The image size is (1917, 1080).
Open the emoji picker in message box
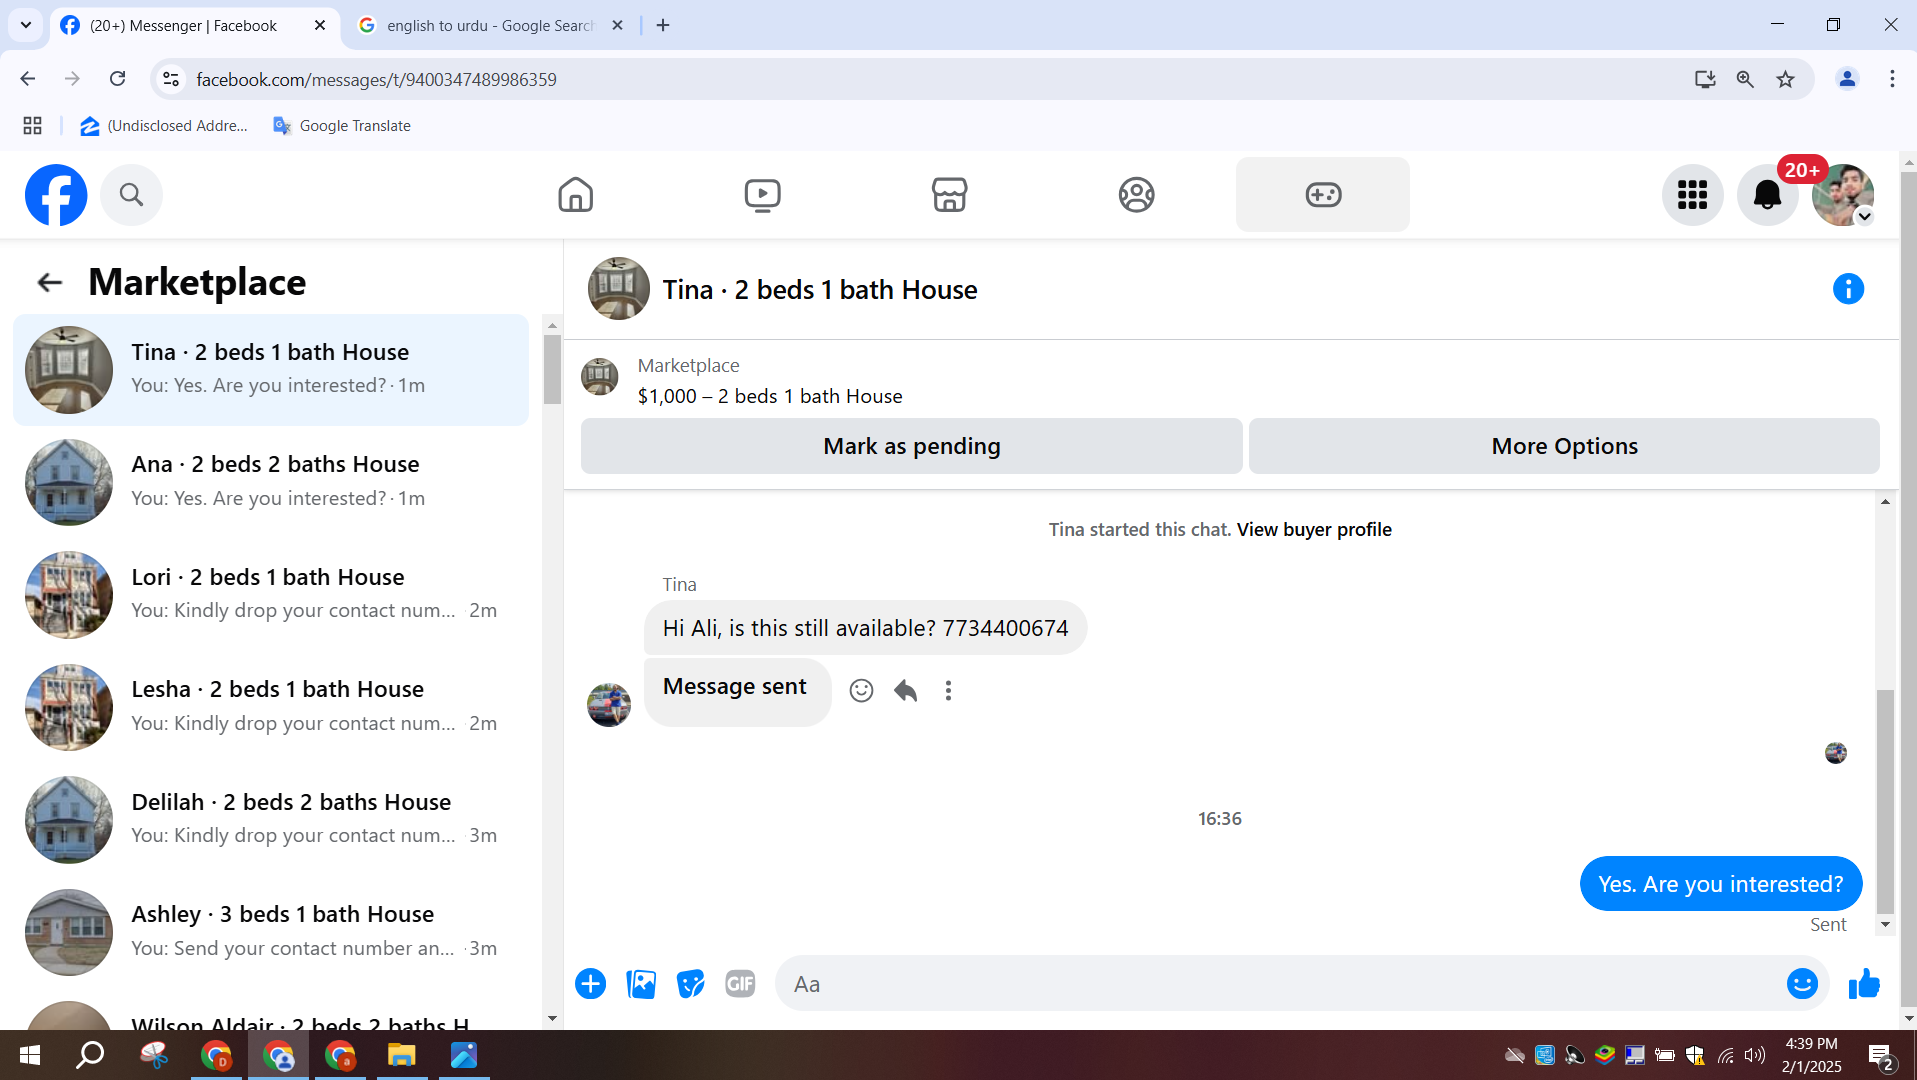coord(1802,984)
